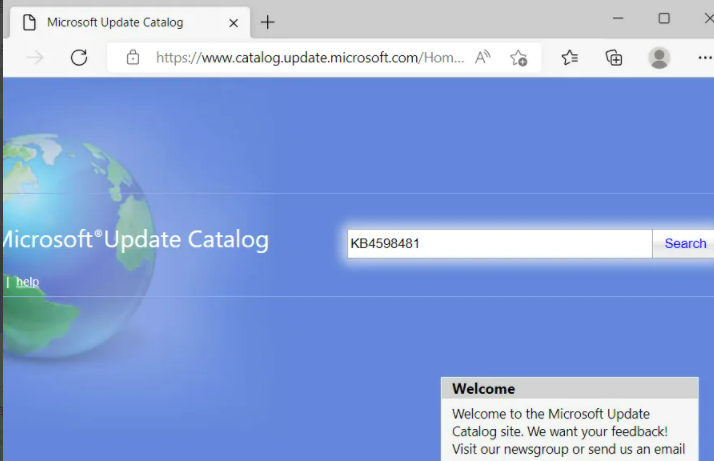
Task: Select the Microsoft Update Catalog tab
Action: coord(128,22)
